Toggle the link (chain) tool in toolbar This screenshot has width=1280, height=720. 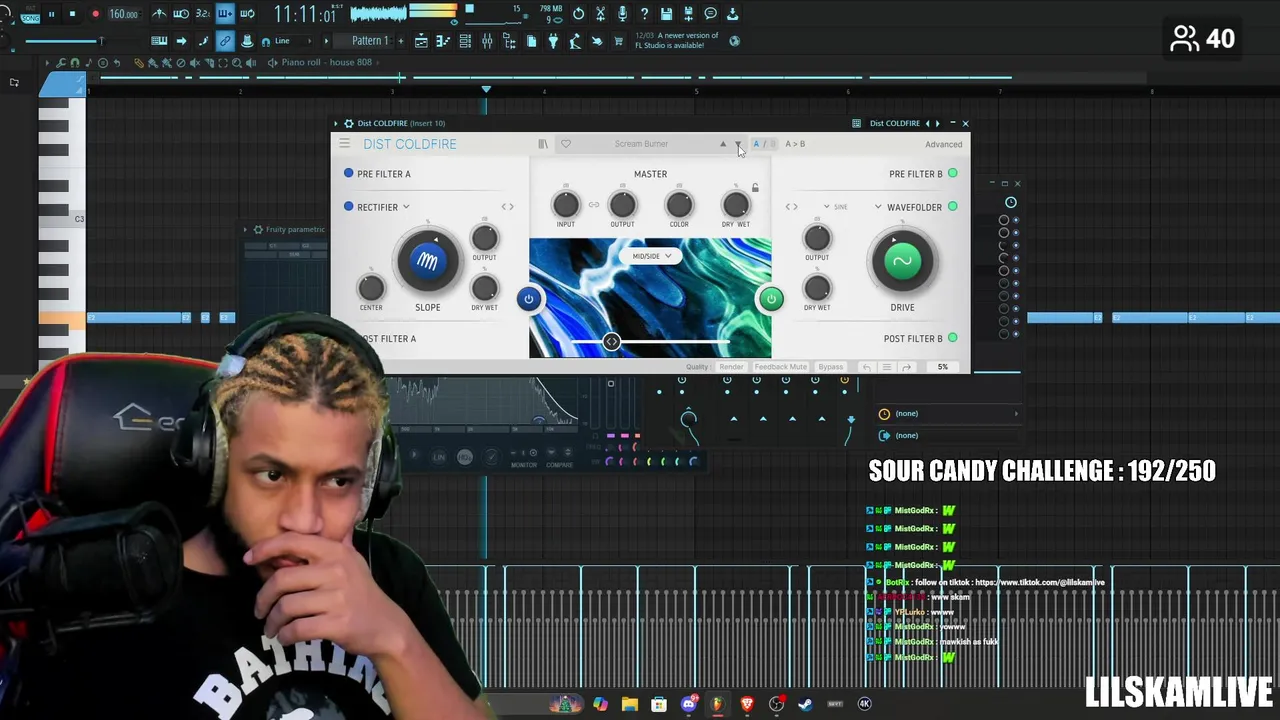pyautogui.click(x=225, y=41)
